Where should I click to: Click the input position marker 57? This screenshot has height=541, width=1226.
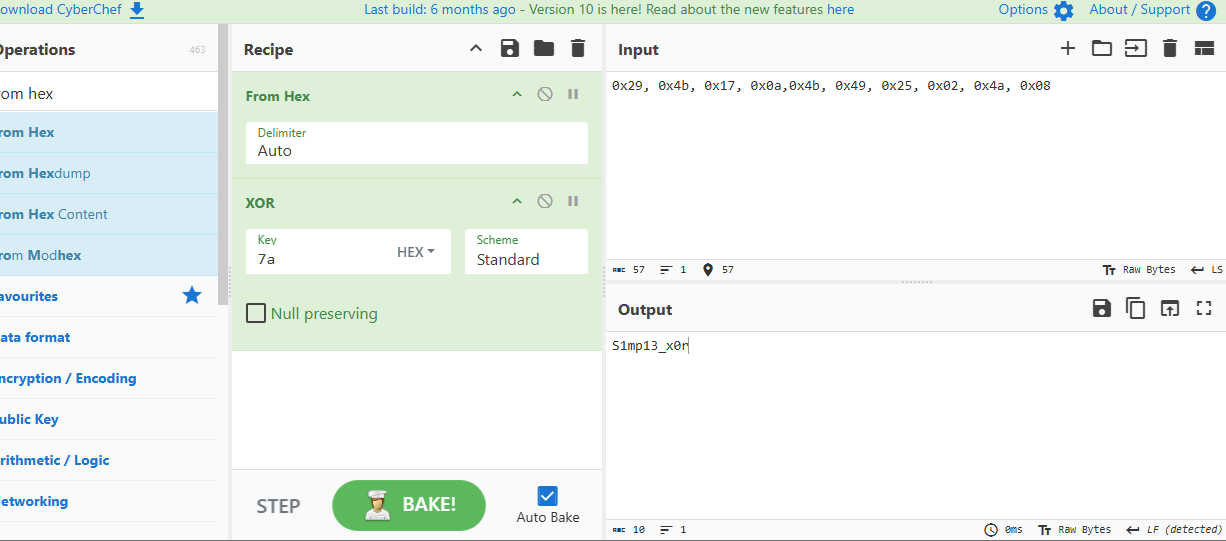718,270
